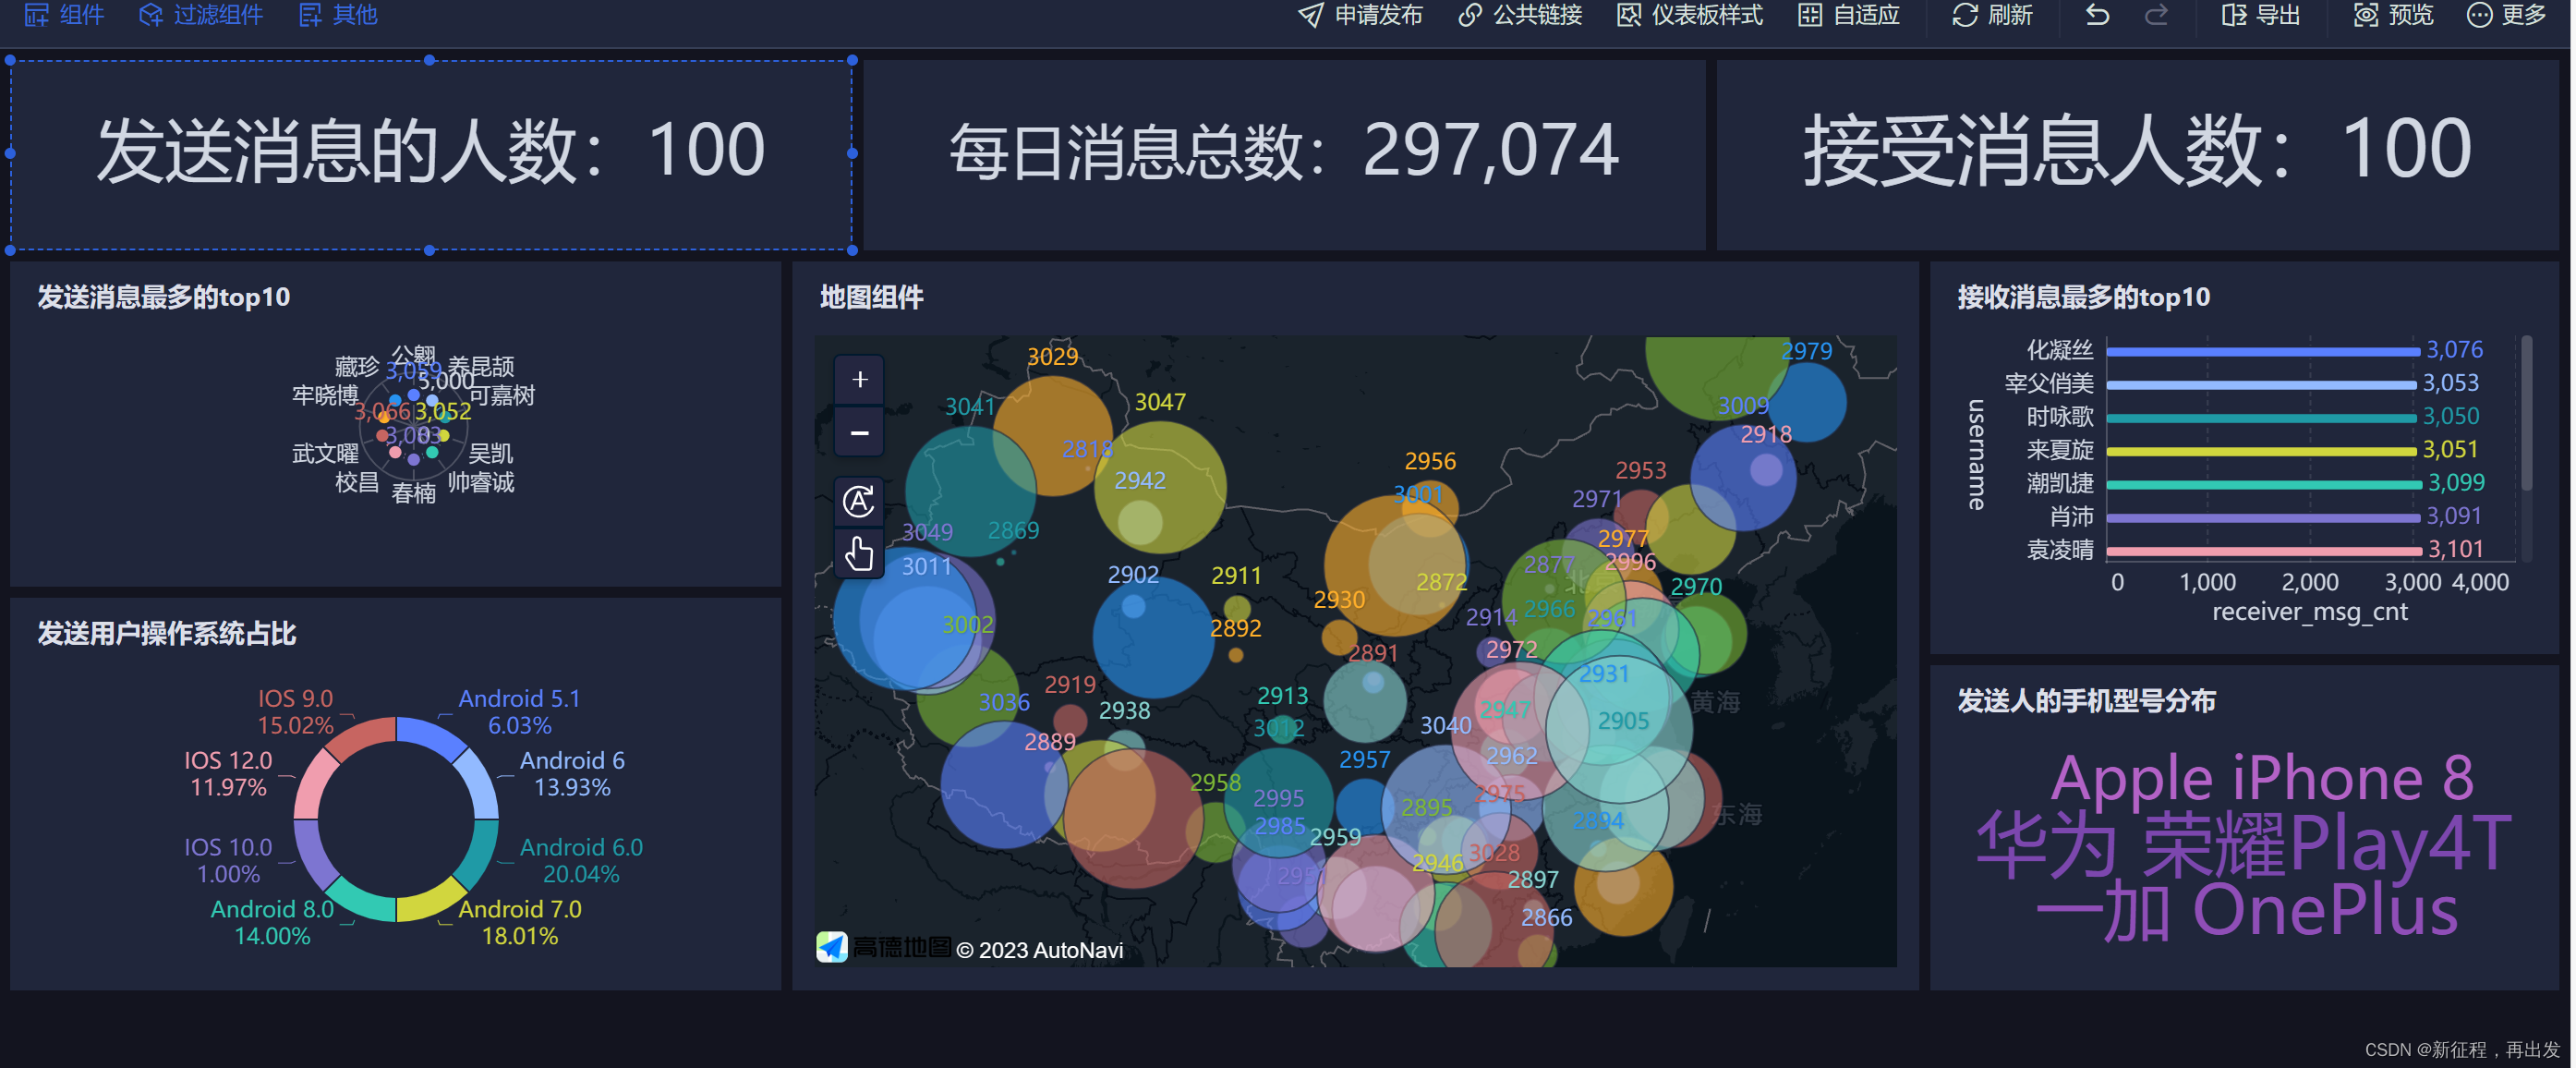
Task: Open 公共链接 public link
Action: (x=1520, y=15)
